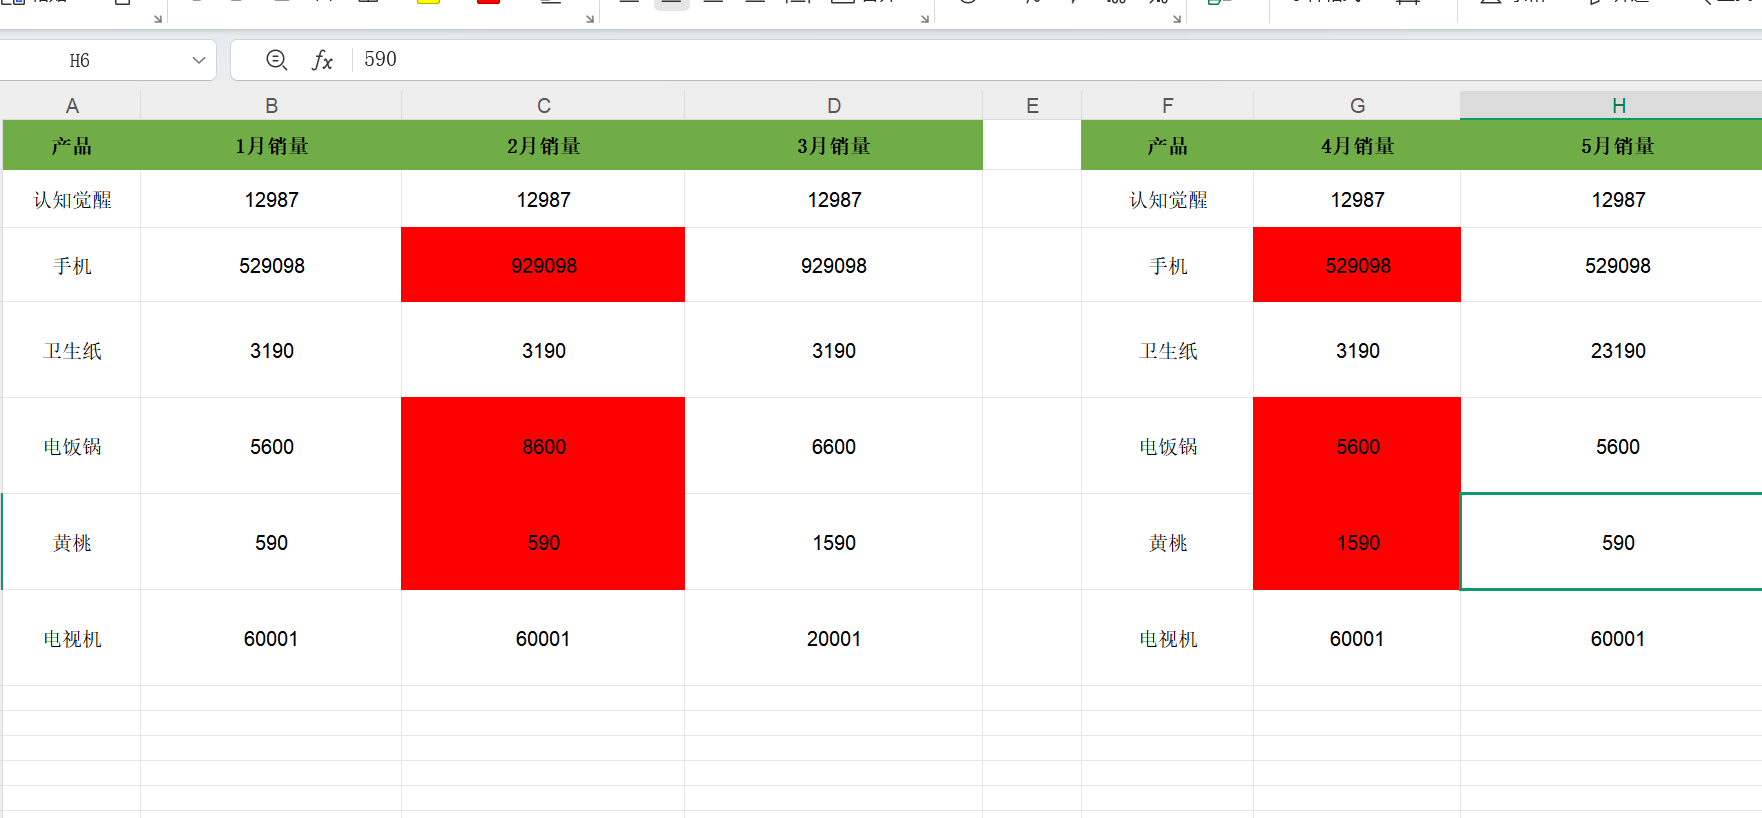Select column C header
The width and height of the screenshot is (1762, 818).
pos(543,105)
